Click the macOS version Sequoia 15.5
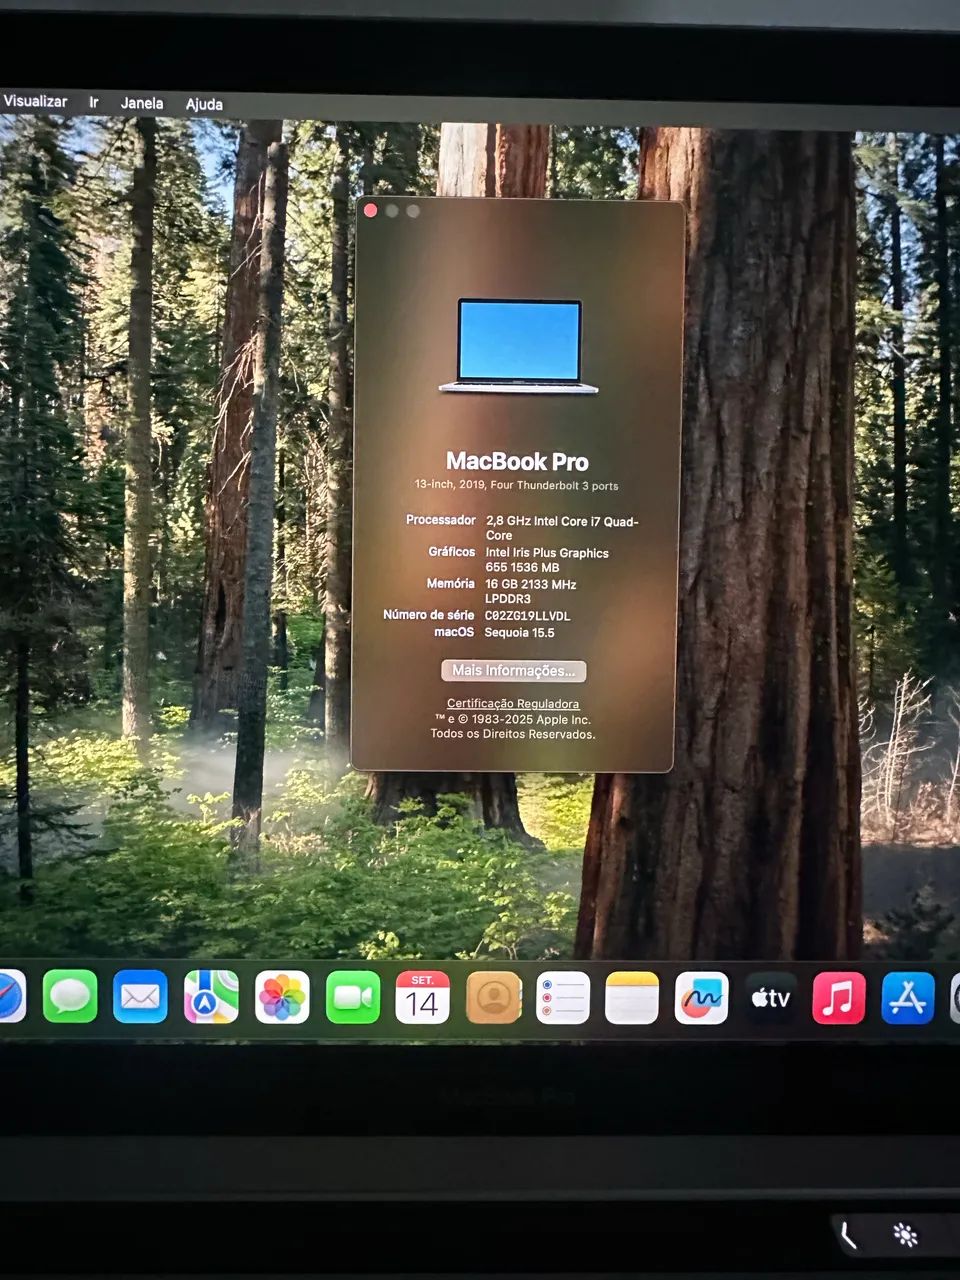 pyautogui.click(x=519, y=632)
